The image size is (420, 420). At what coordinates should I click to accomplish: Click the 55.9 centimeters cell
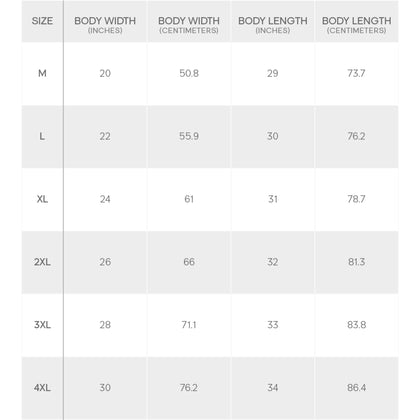pyautogui.click(x=189, y=136)
